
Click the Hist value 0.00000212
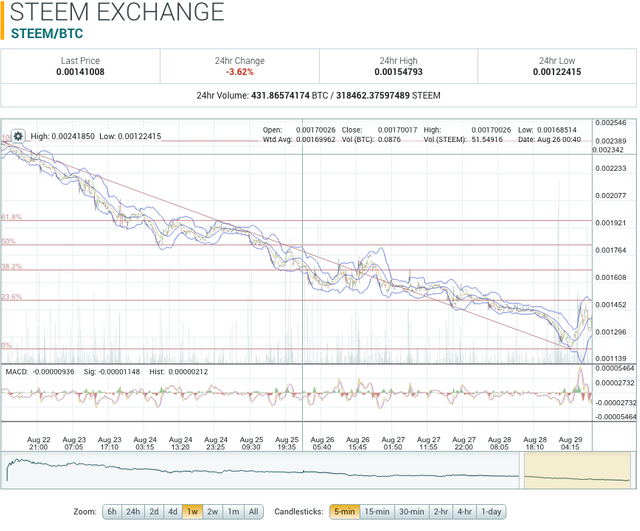point(188,372)
